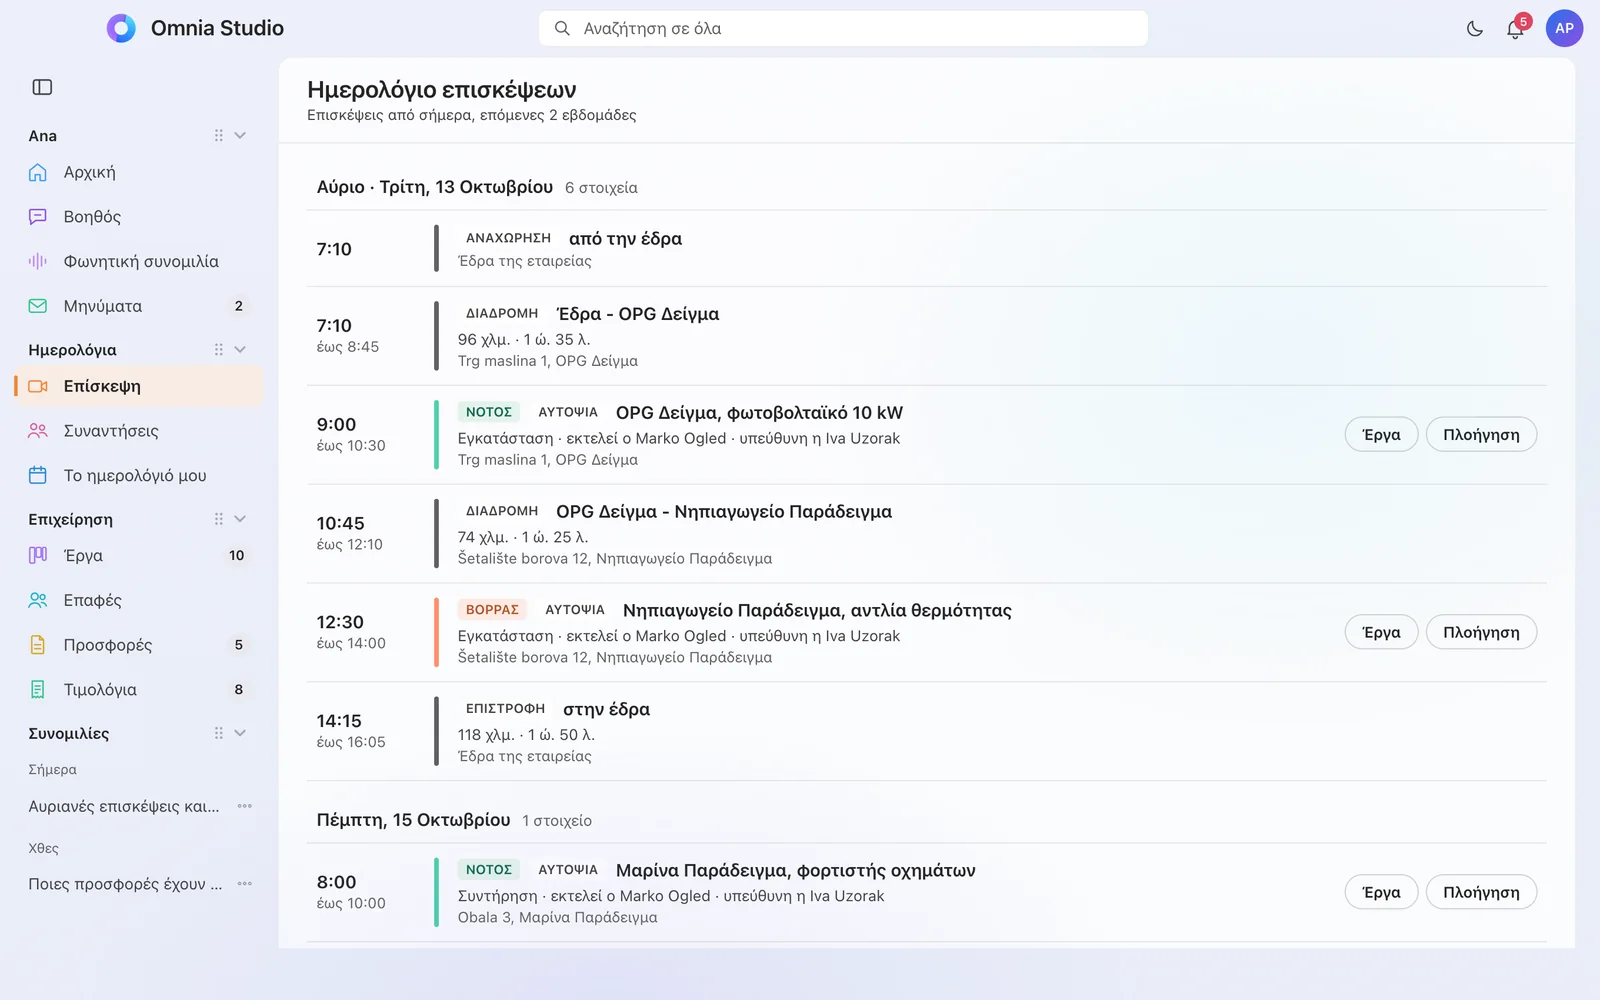This screenshot has height=1000, width=1600.
Task: Grab the Ana section drag handle
Action: pos(218,135)
